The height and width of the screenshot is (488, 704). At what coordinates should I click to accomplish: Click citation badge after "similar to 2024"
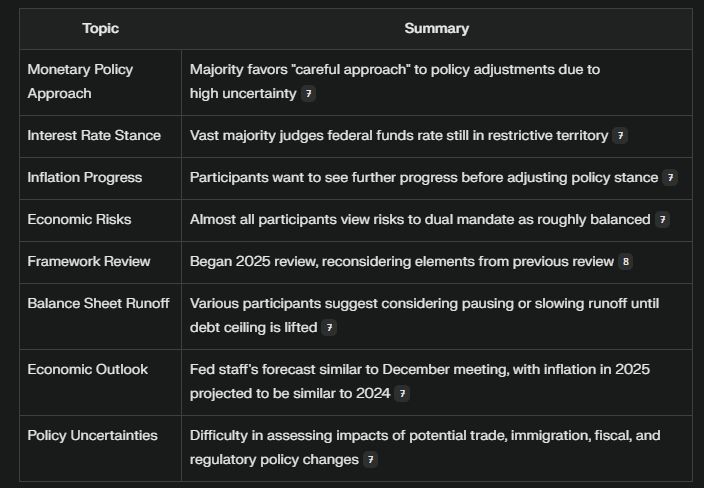coord(402,394)
